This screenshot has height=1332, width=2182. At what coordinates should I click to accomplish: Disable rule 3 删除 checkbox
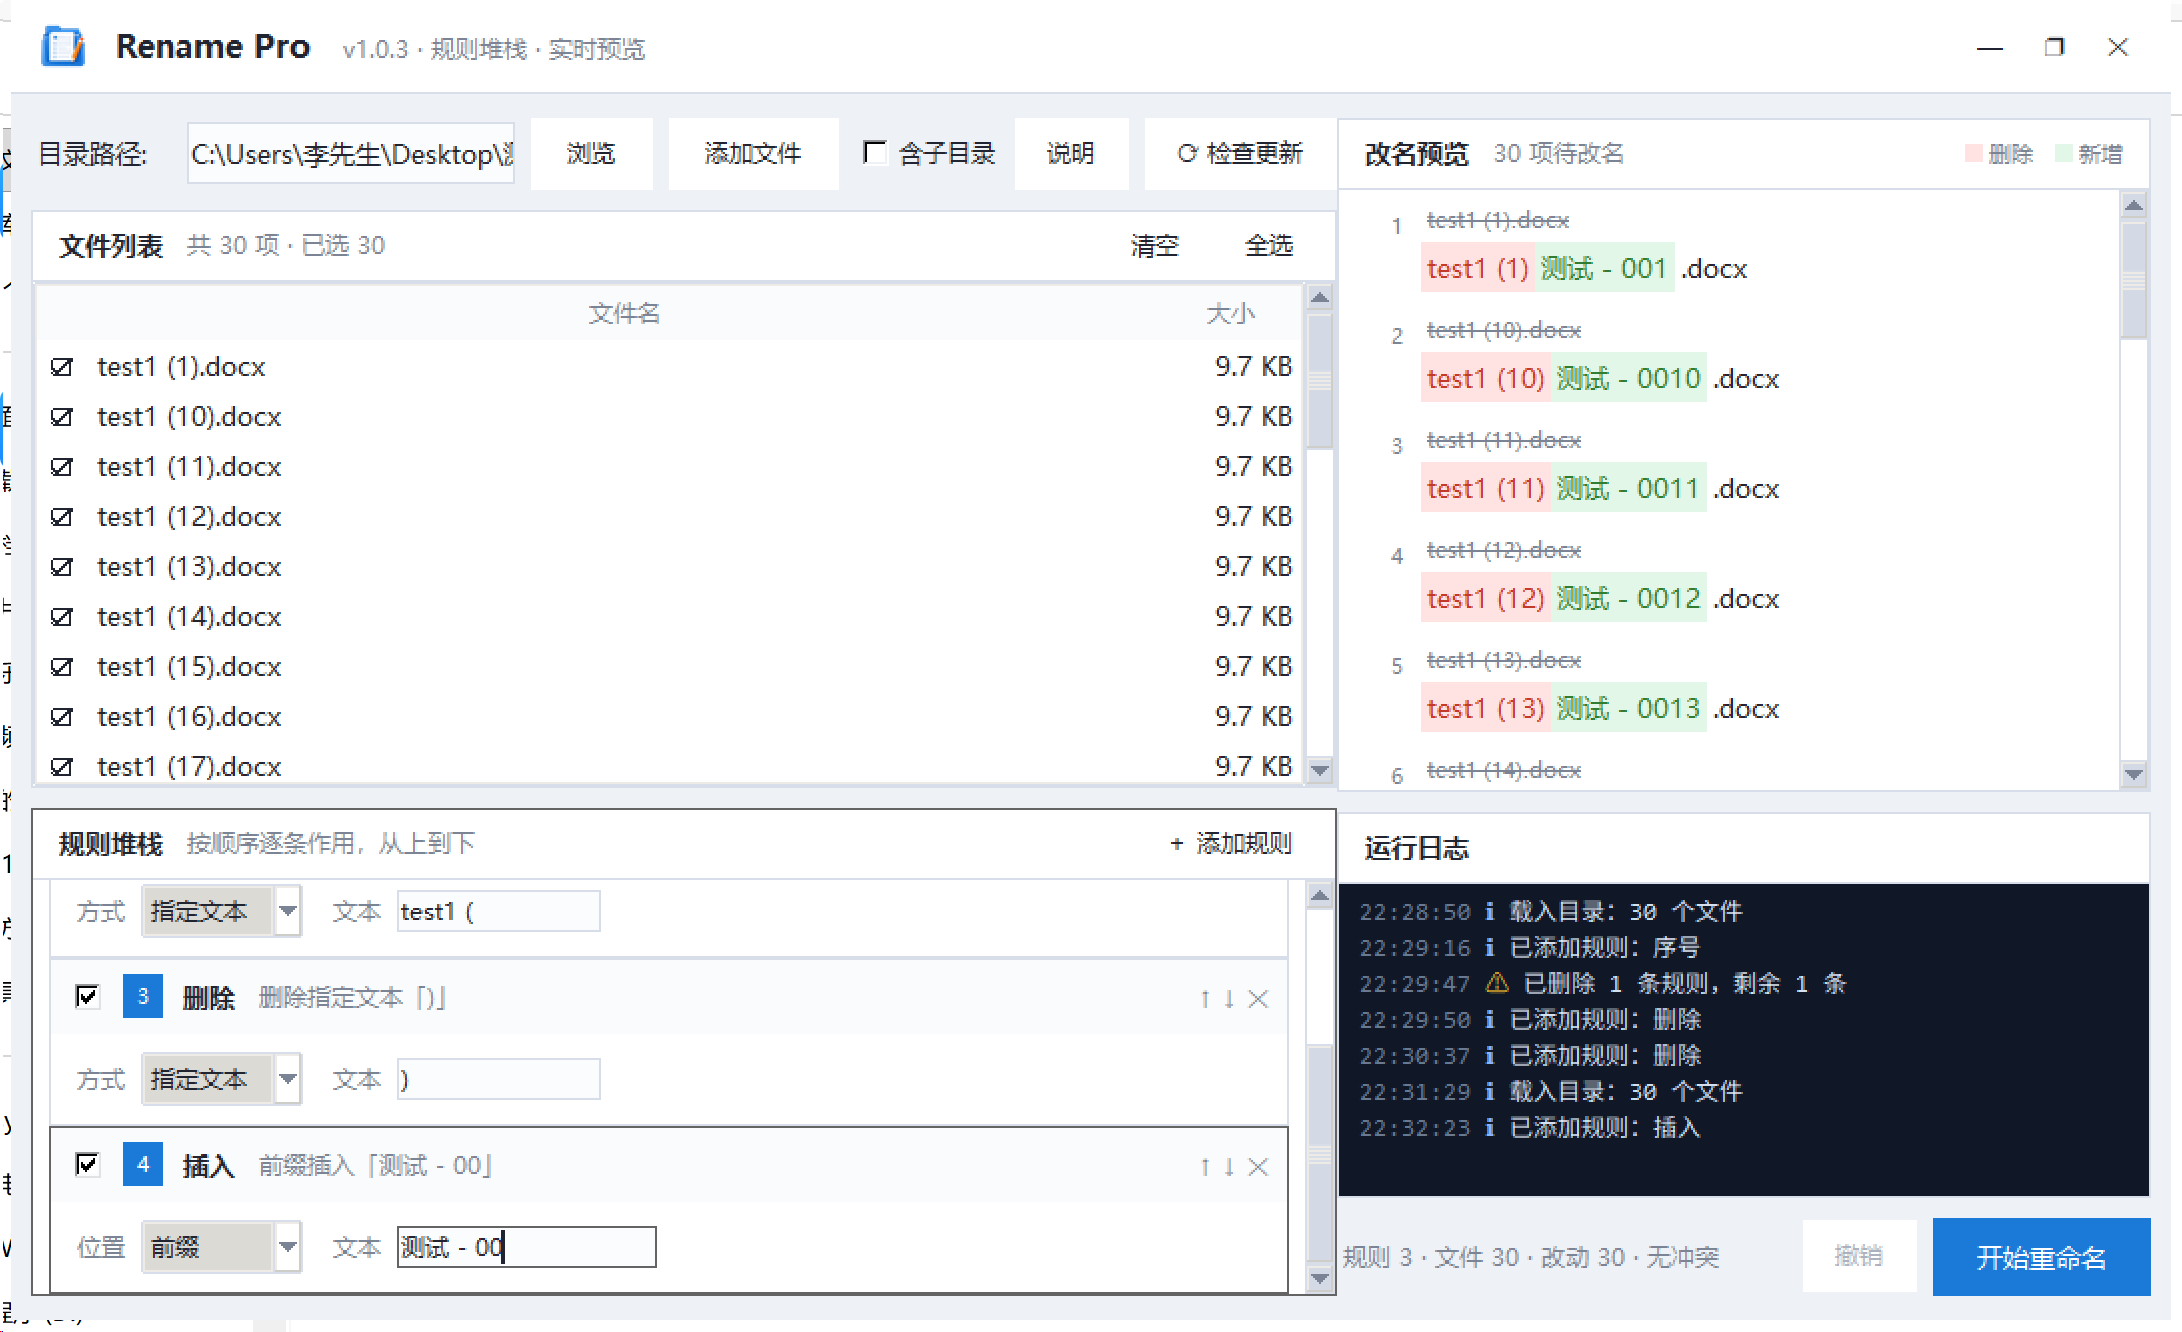(87, 996)
